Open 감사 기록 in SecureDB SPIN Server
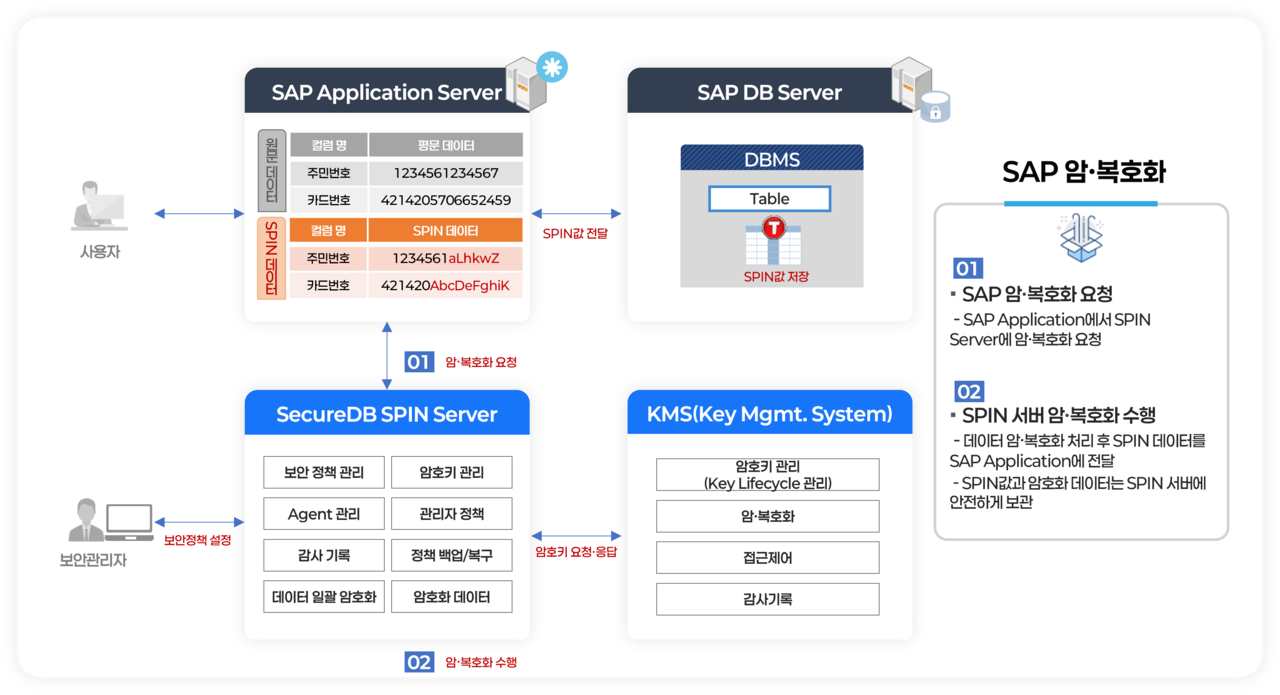 pos(324,555)
